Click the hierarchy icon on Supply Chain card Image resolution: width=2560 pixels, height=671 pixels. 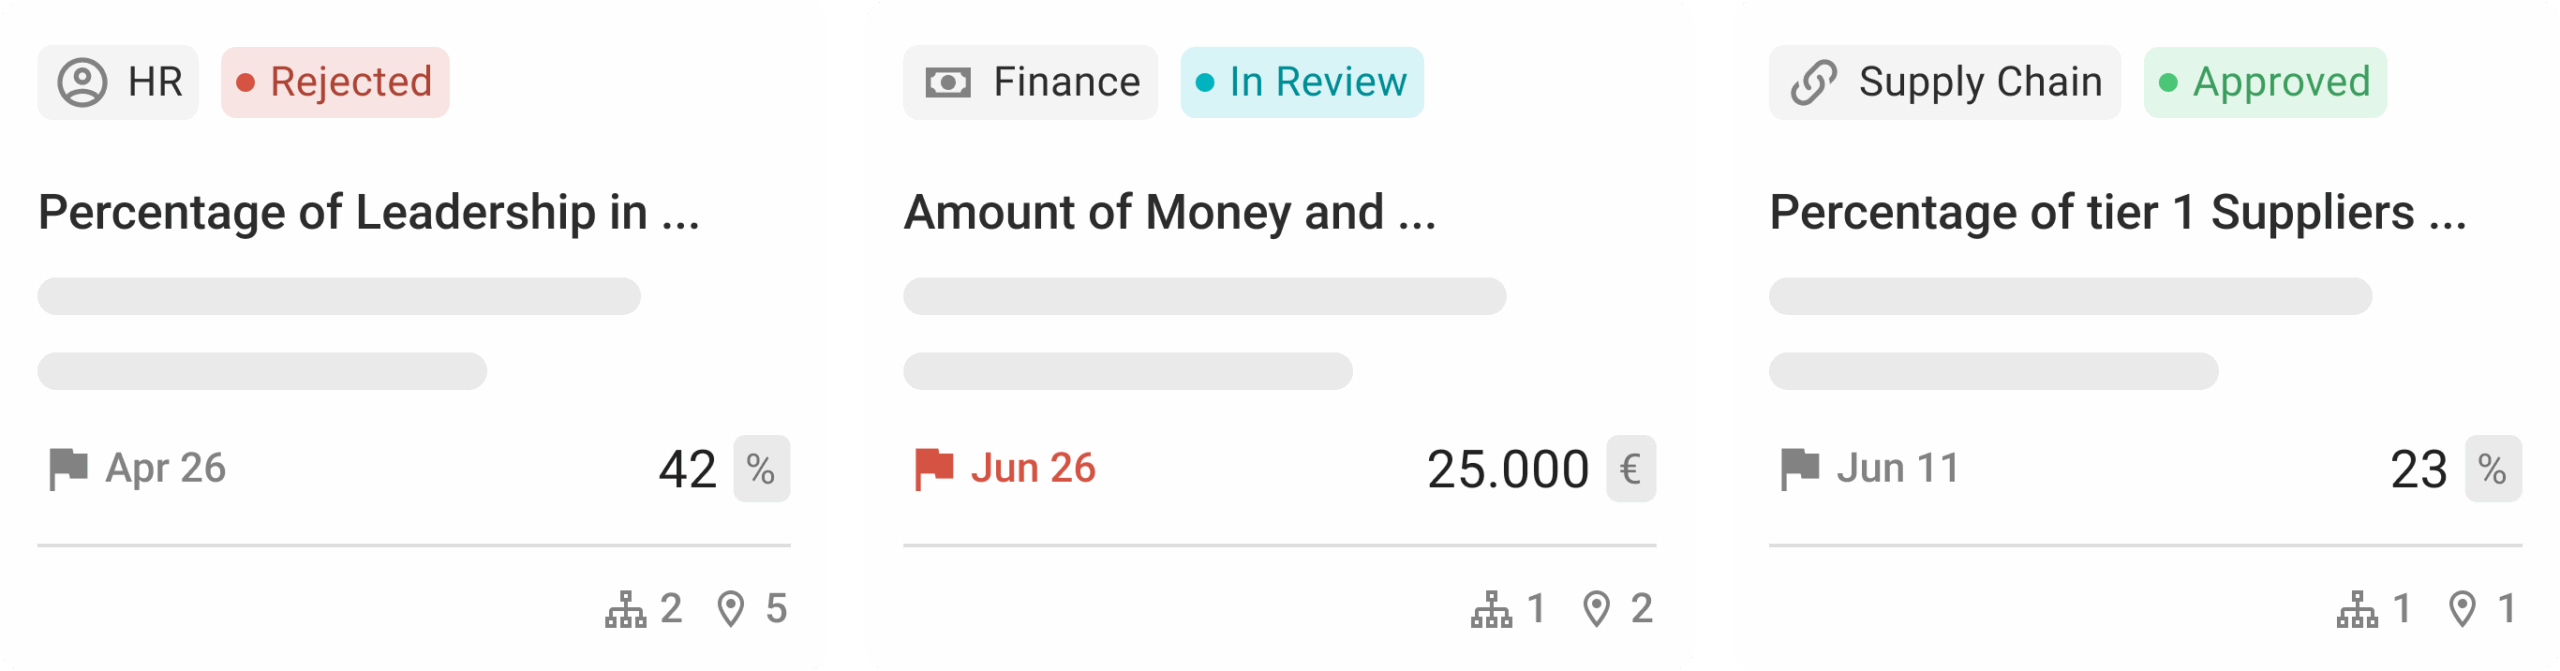coord(2357,609)
